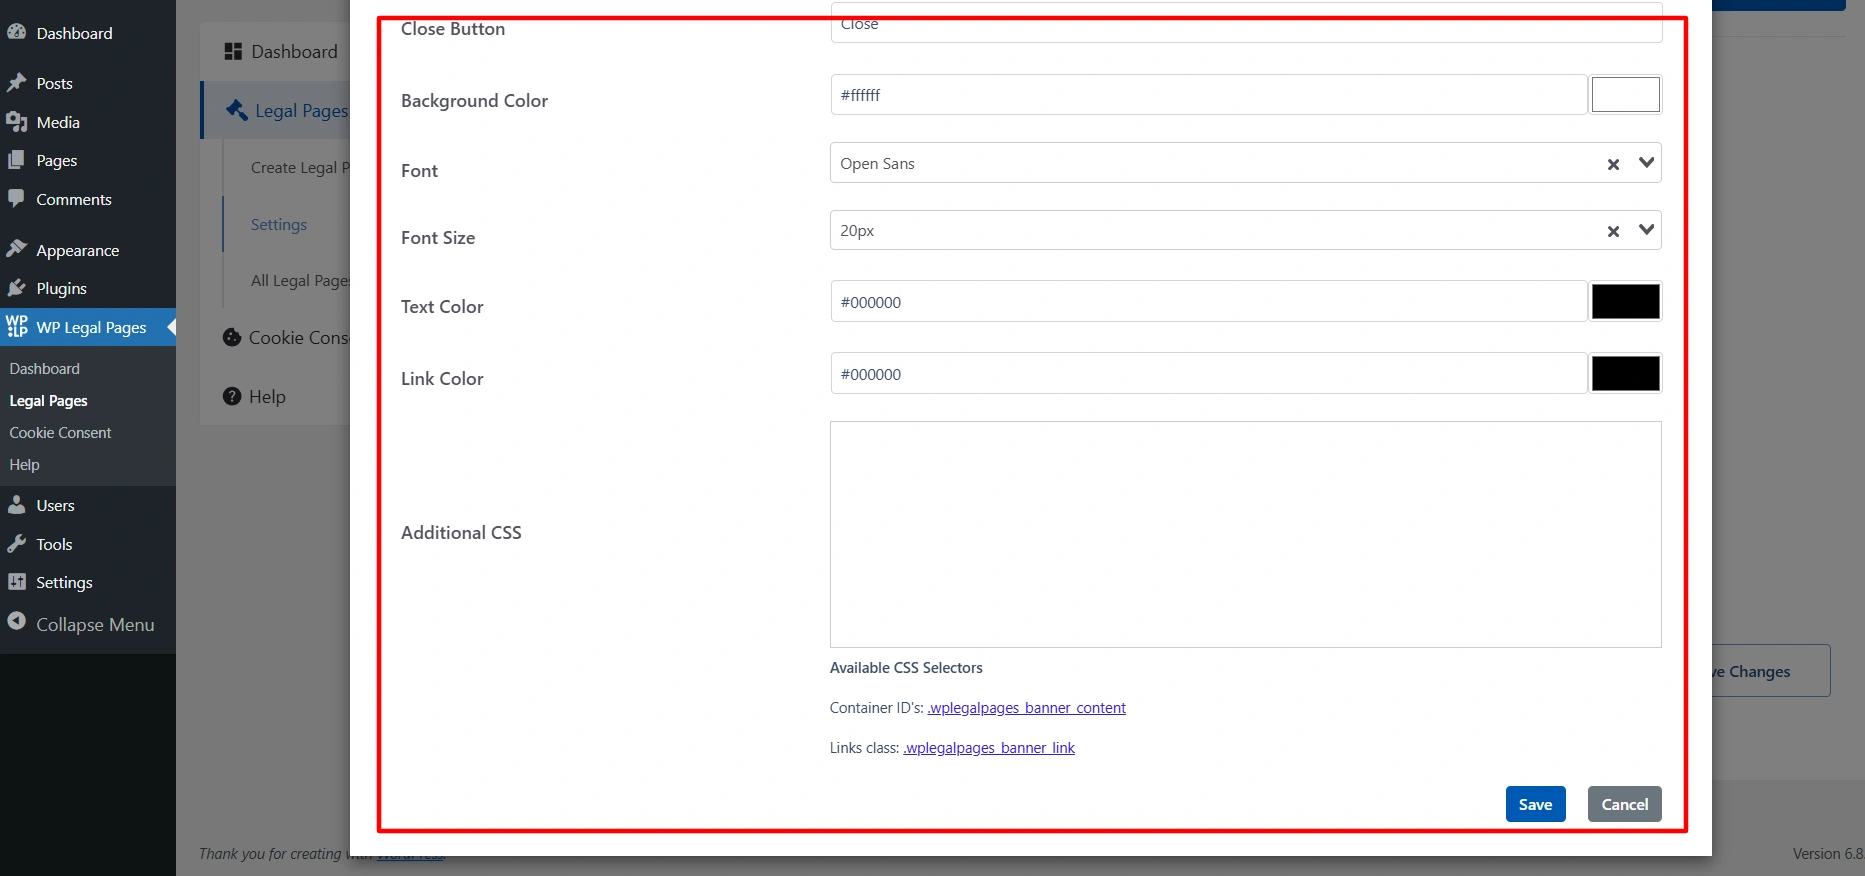Click the Close Button text input
This screenshot has width=1865, height=876.
[1246, 23]
